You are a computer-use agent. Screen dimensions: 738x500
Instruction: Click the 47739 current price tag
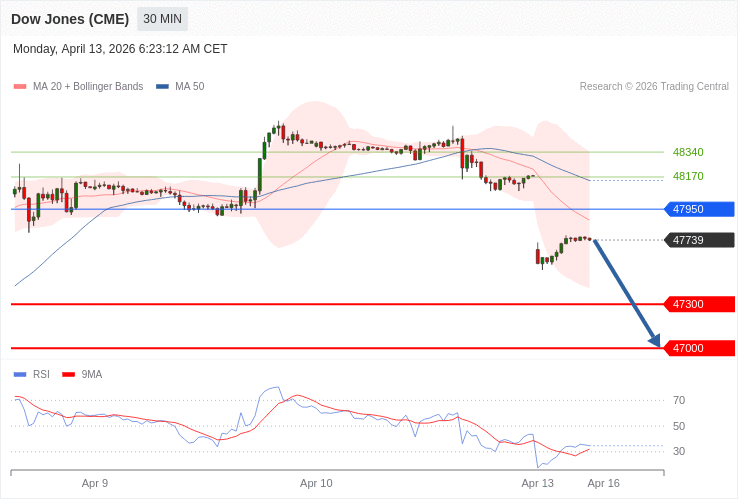click(699, 240)
